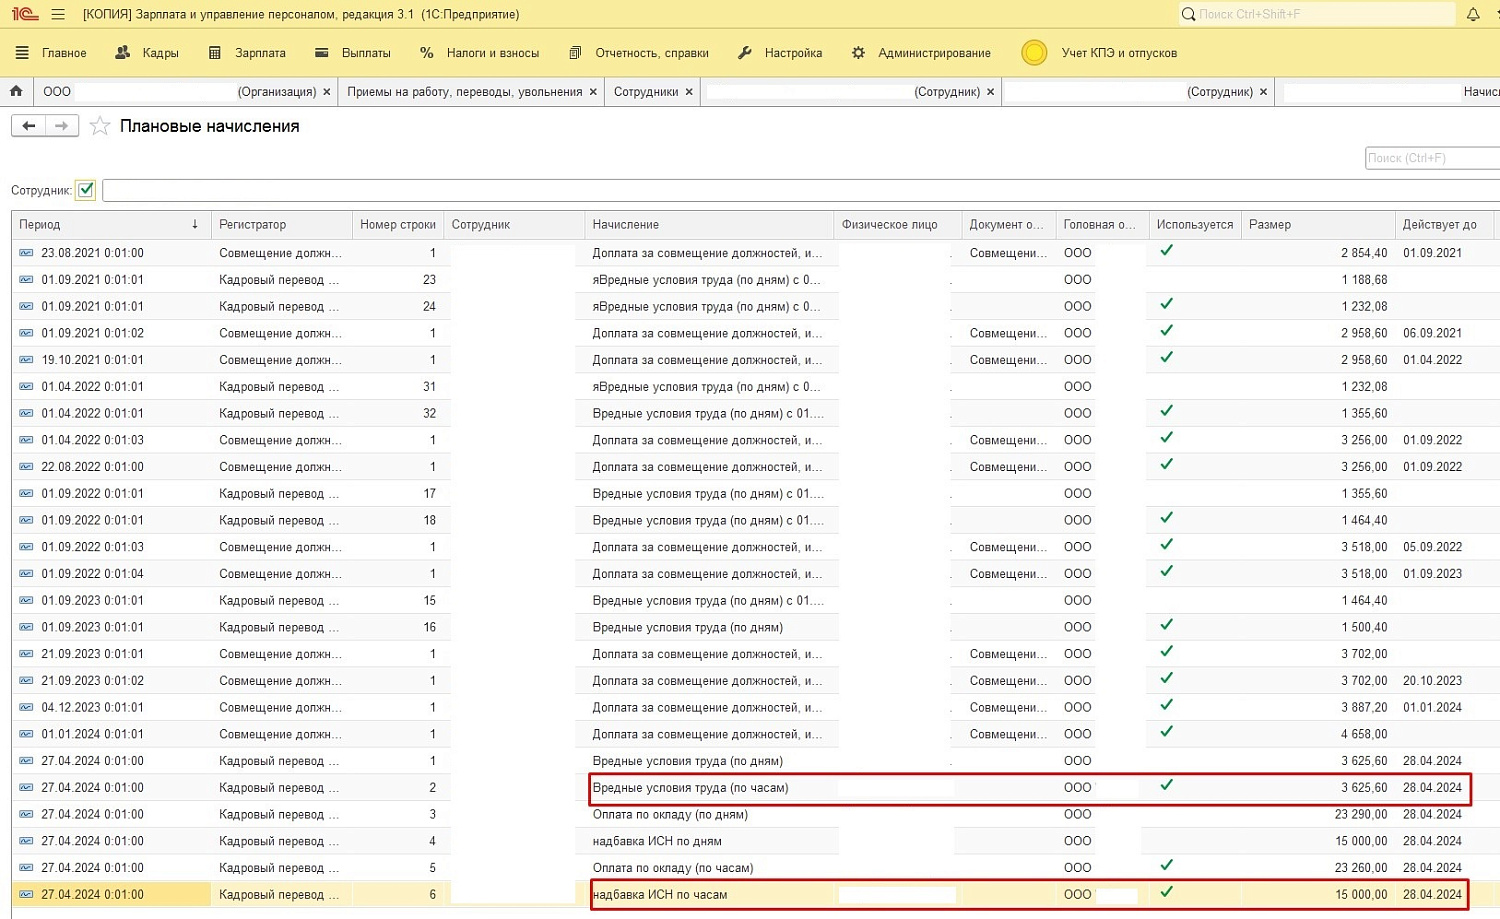Click the Размер column header
1500x919 pixels.
pos(1270,225)
